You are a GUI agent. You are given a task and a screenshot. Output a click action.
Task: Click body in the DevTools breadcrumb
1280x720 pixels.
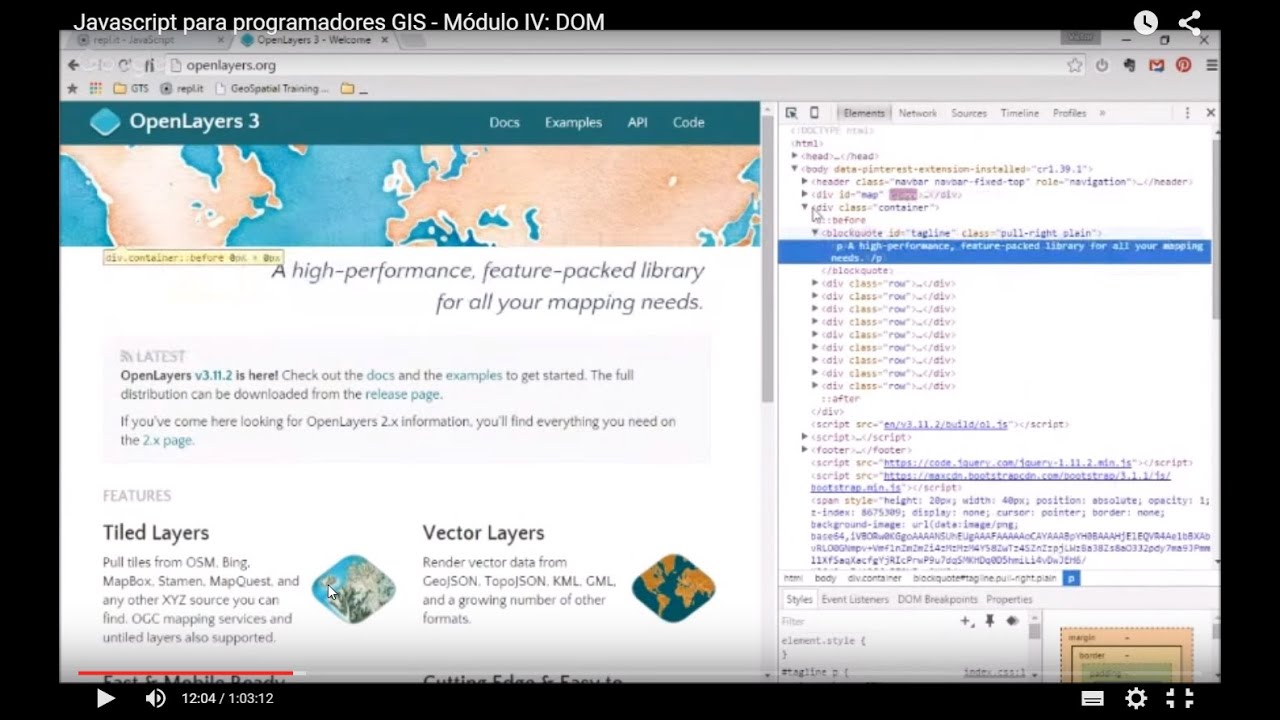[825, 578]
